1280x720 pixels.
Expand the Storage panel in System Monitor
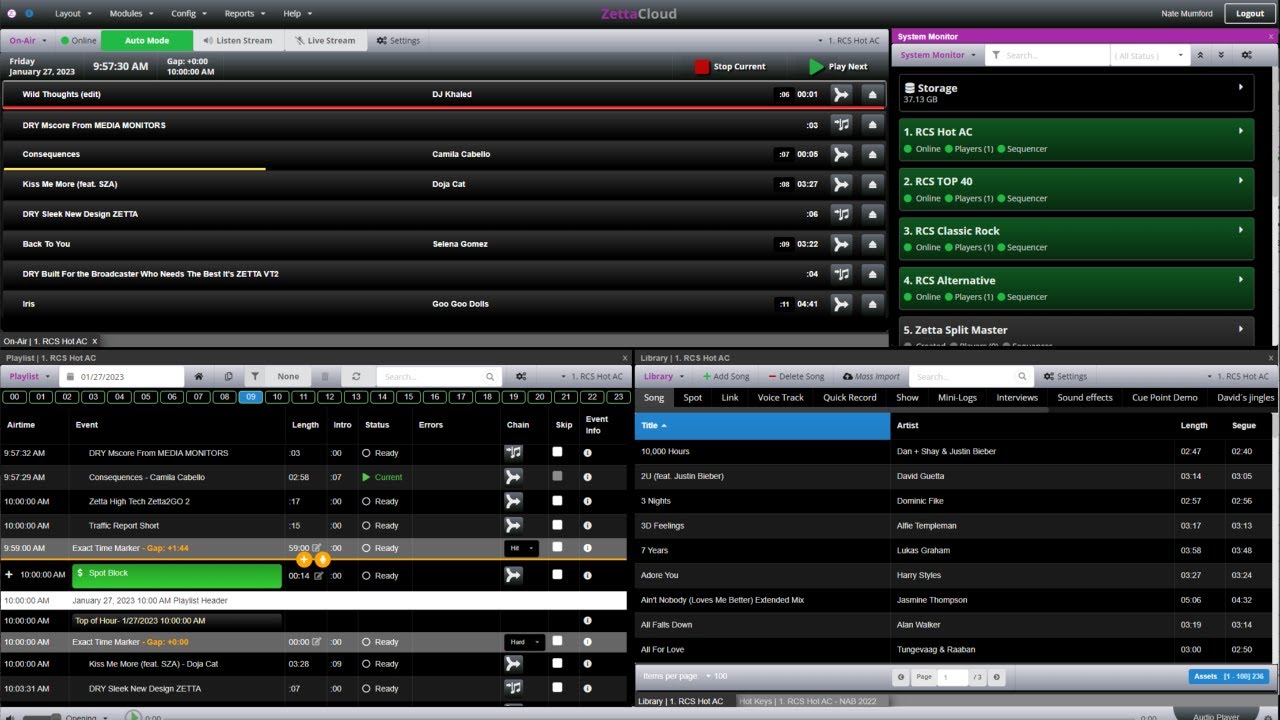coord(1241,87)
